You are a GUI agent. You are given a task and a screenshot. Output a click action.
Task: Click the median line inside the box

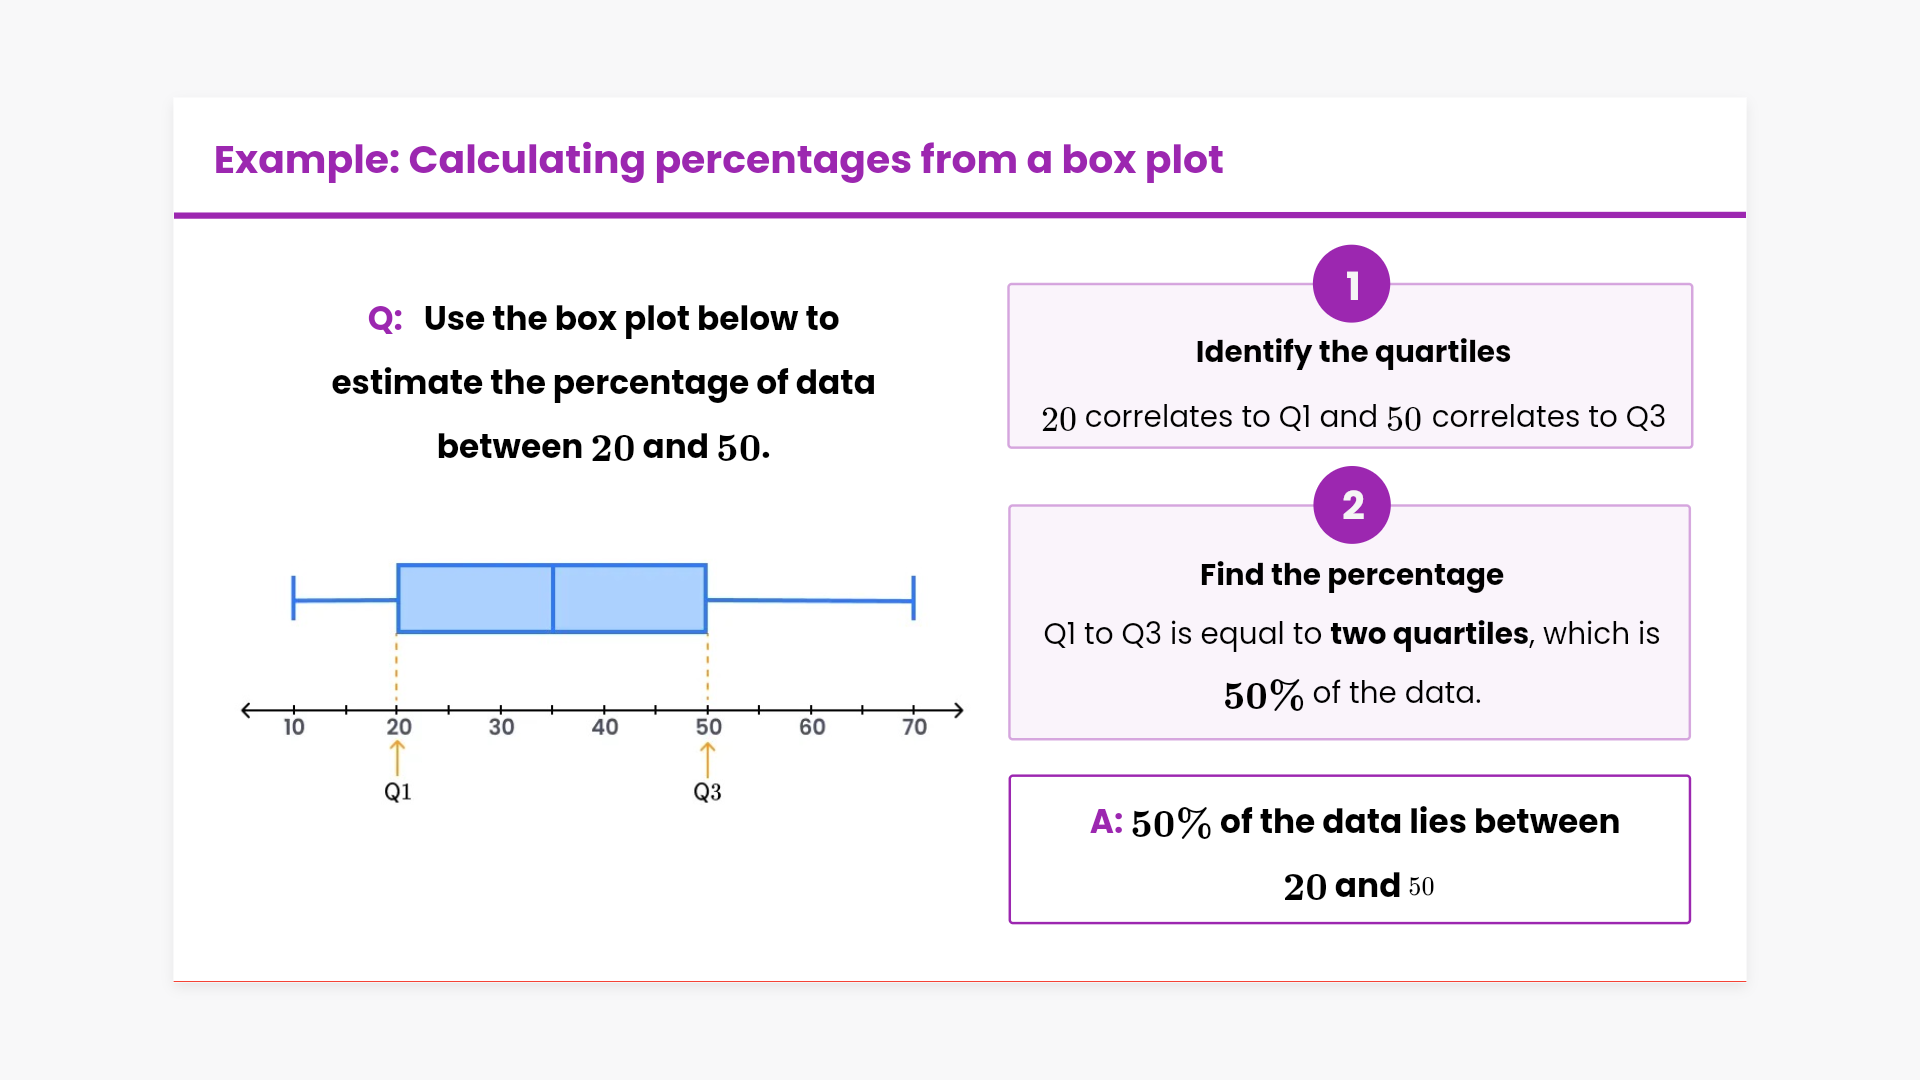pos(553,598)
